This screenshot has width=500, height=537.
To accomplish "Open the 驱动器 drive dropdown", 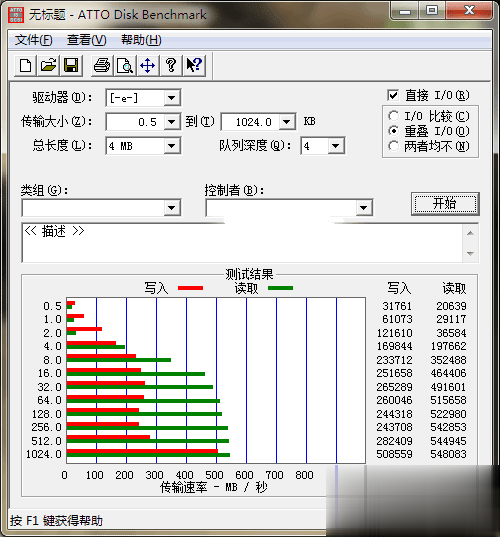I will pos(171,98).
